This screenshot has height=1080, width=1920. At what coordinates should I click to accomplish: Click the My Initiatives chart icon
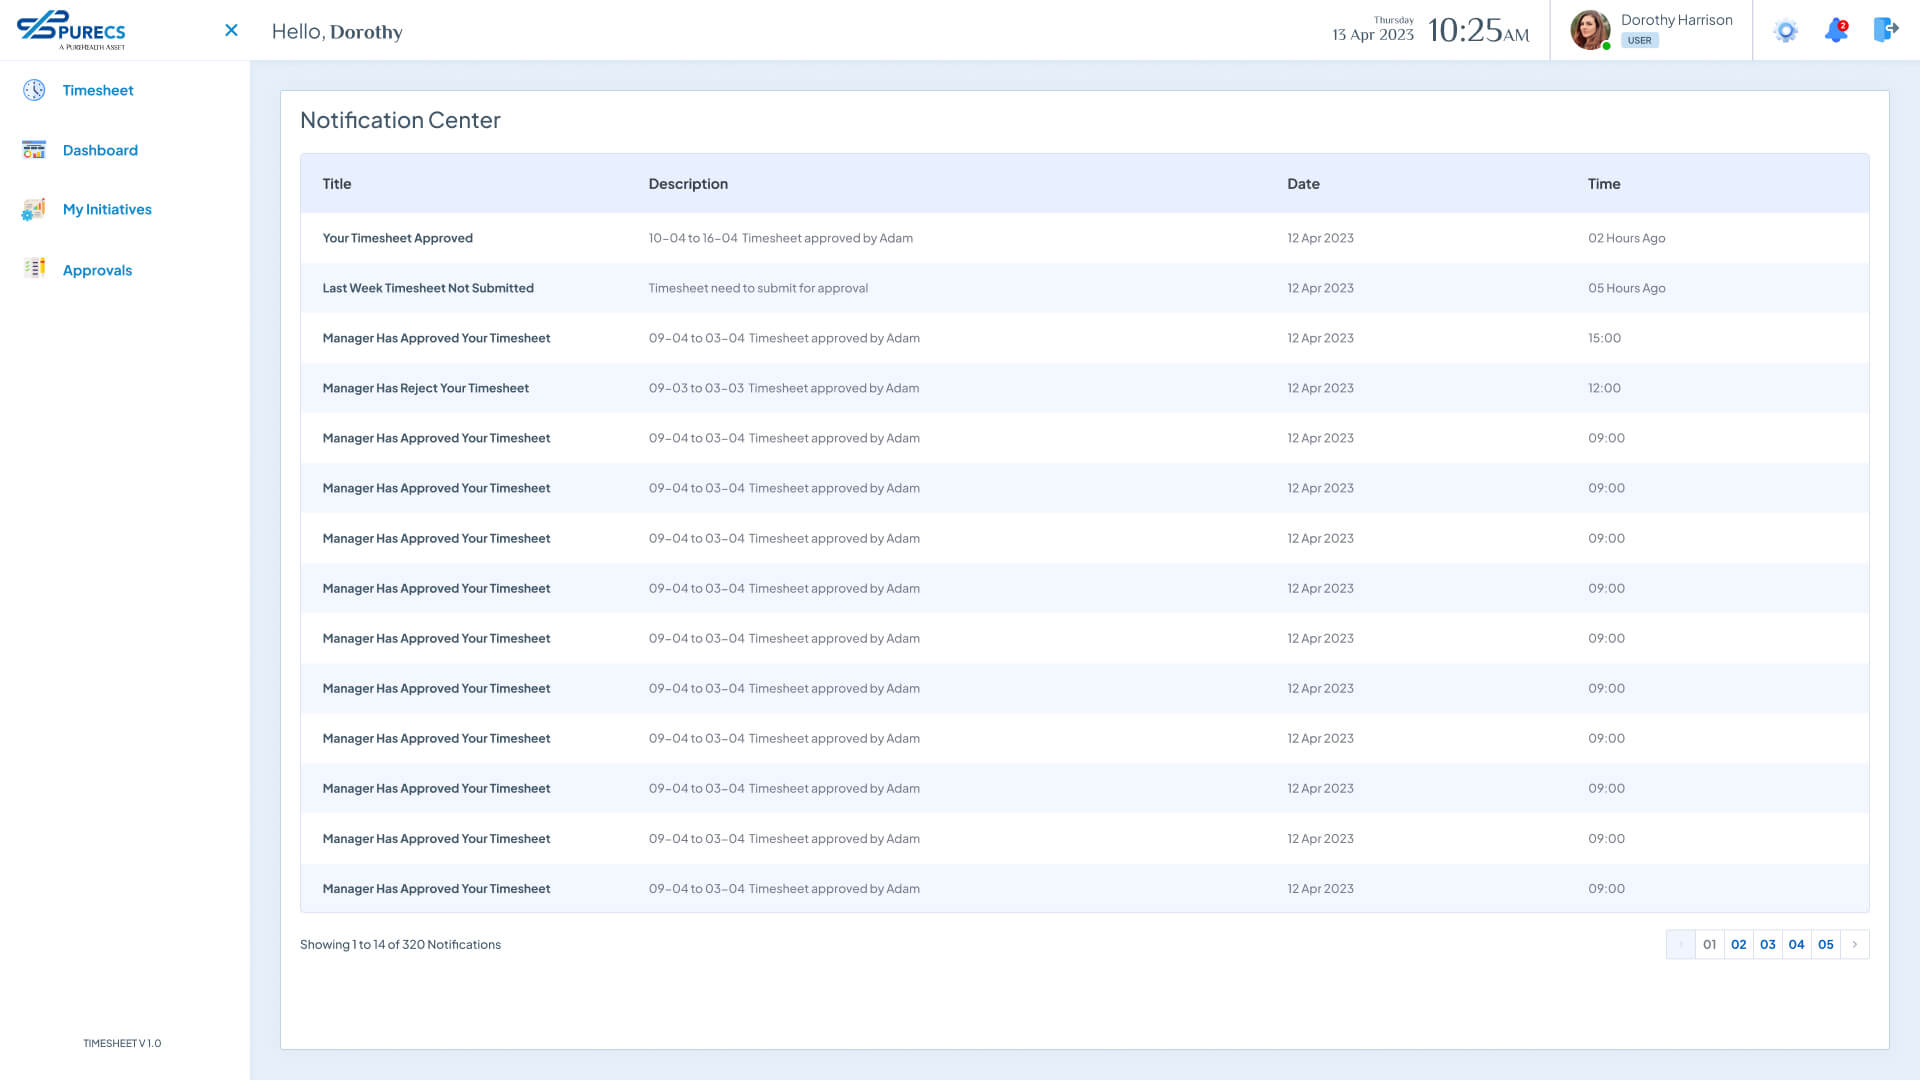tap(34, 209)
